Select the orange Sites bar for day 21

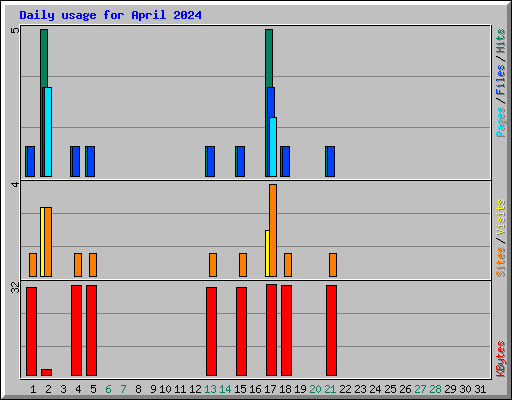[x=333, y=265]
